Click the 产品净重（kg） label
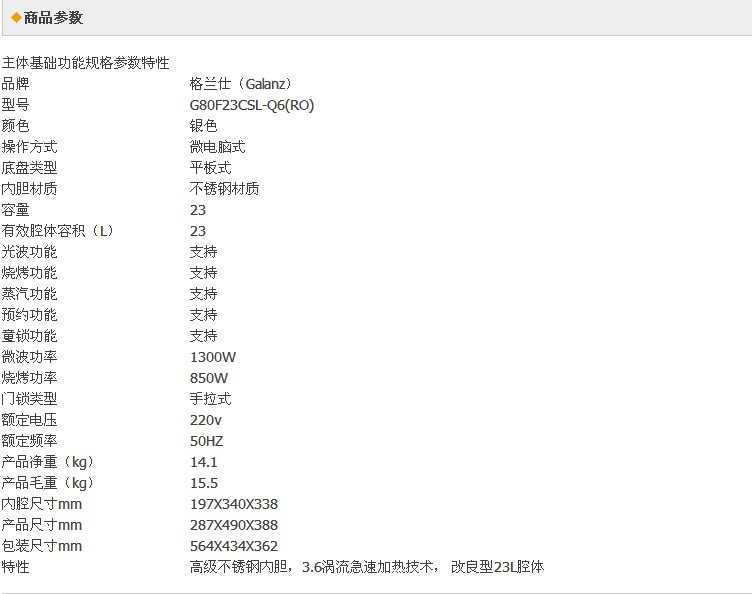The height and width of the screenshot is (594, 754). pyautogui.click(x=48, y=462)
